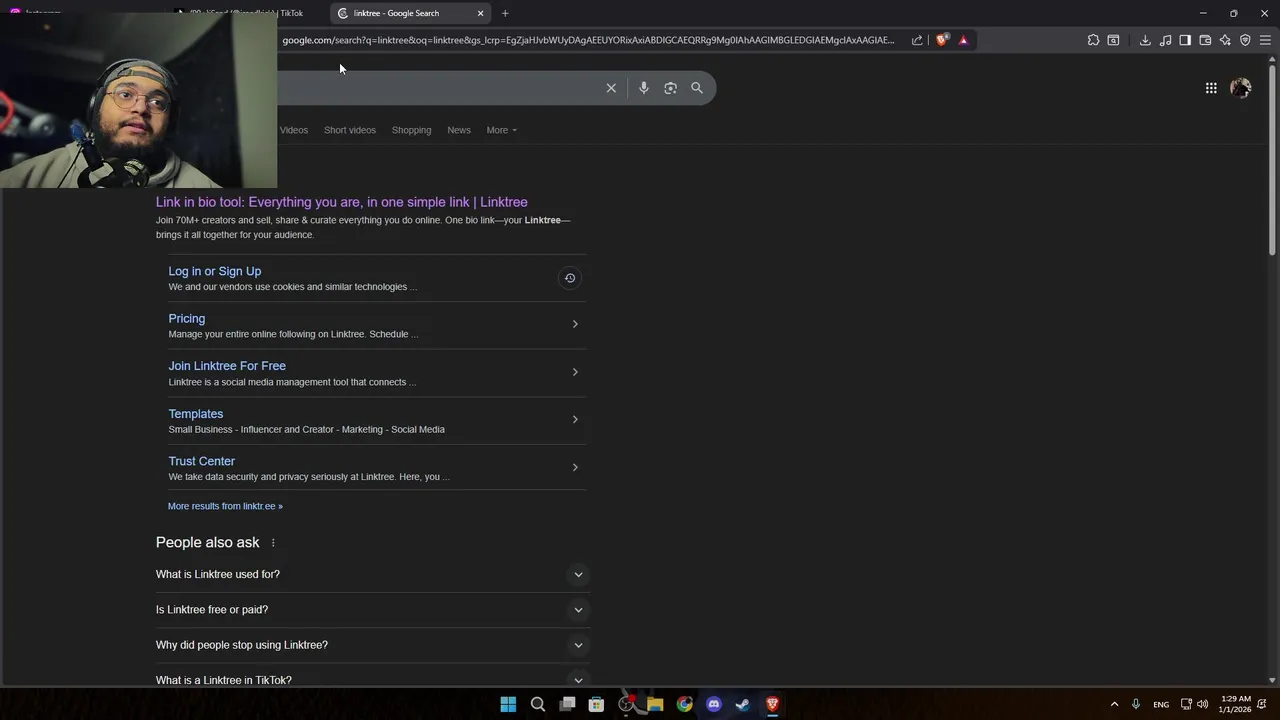The width and height of the screenshot is (1280, 720).
Task: Start voice search with microphone icon
Action: point(644,88)
